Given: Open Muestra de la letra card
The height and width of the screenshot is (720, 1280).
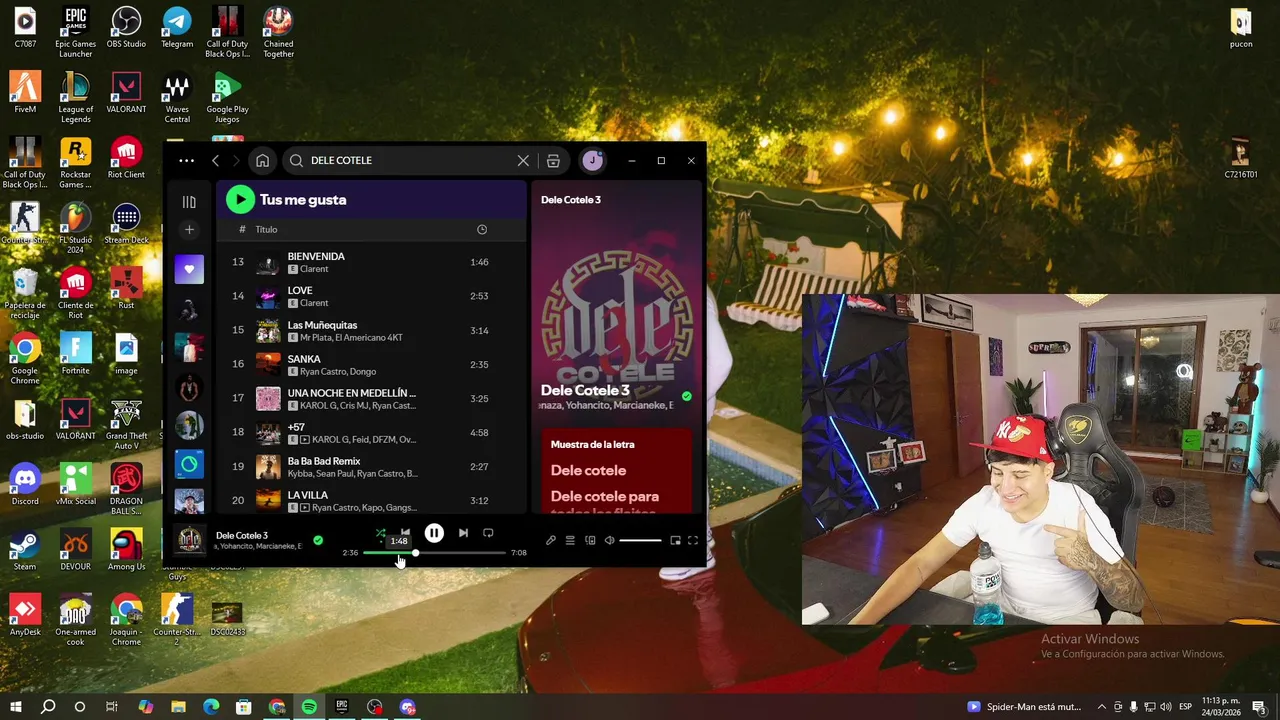Looking at the screenshot, I should point(616,470).
